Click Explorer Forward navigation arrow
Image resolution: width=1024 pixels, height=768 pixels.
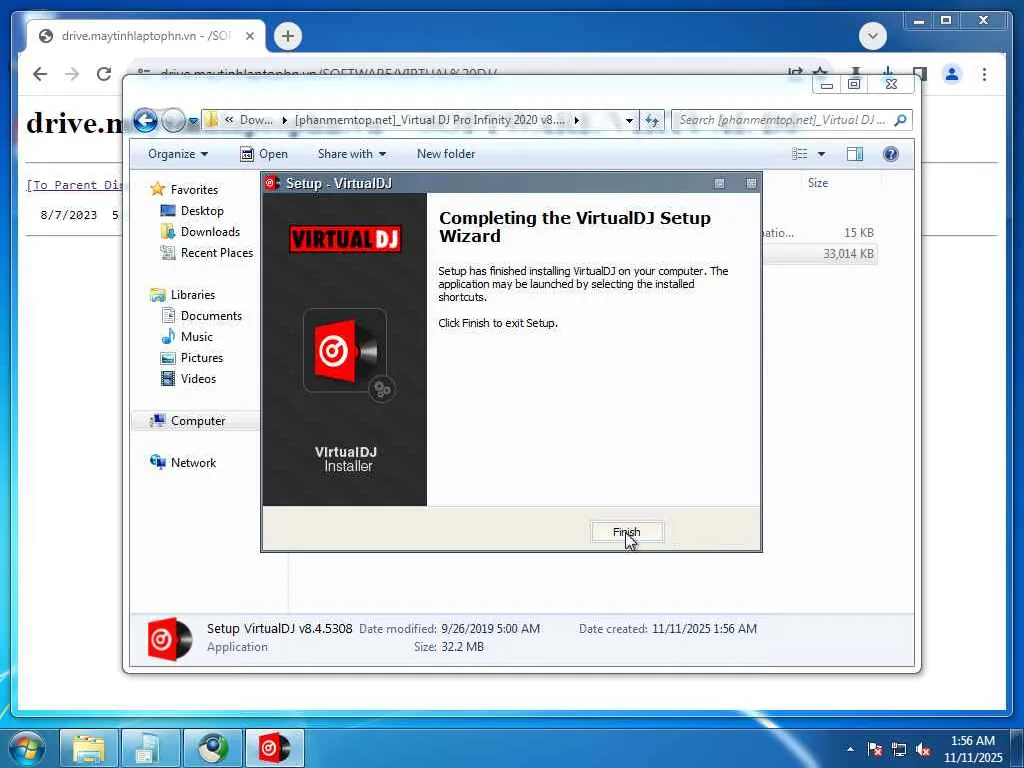(x=173, y=121)
